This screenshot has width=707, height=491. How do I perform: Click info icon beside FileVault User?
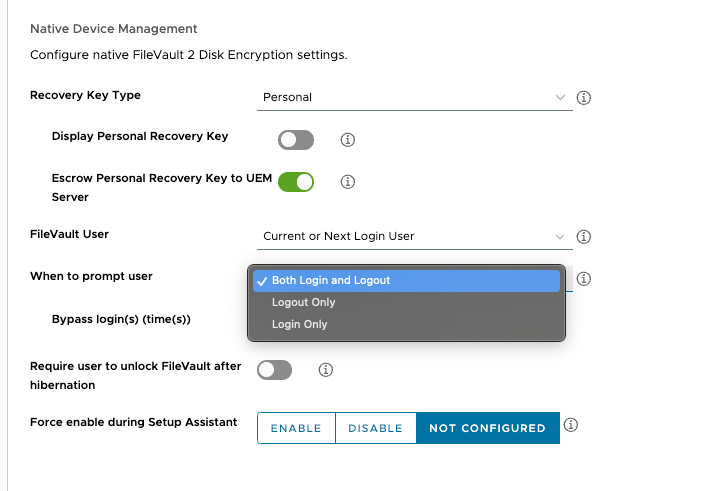click(x=583, y=237)
